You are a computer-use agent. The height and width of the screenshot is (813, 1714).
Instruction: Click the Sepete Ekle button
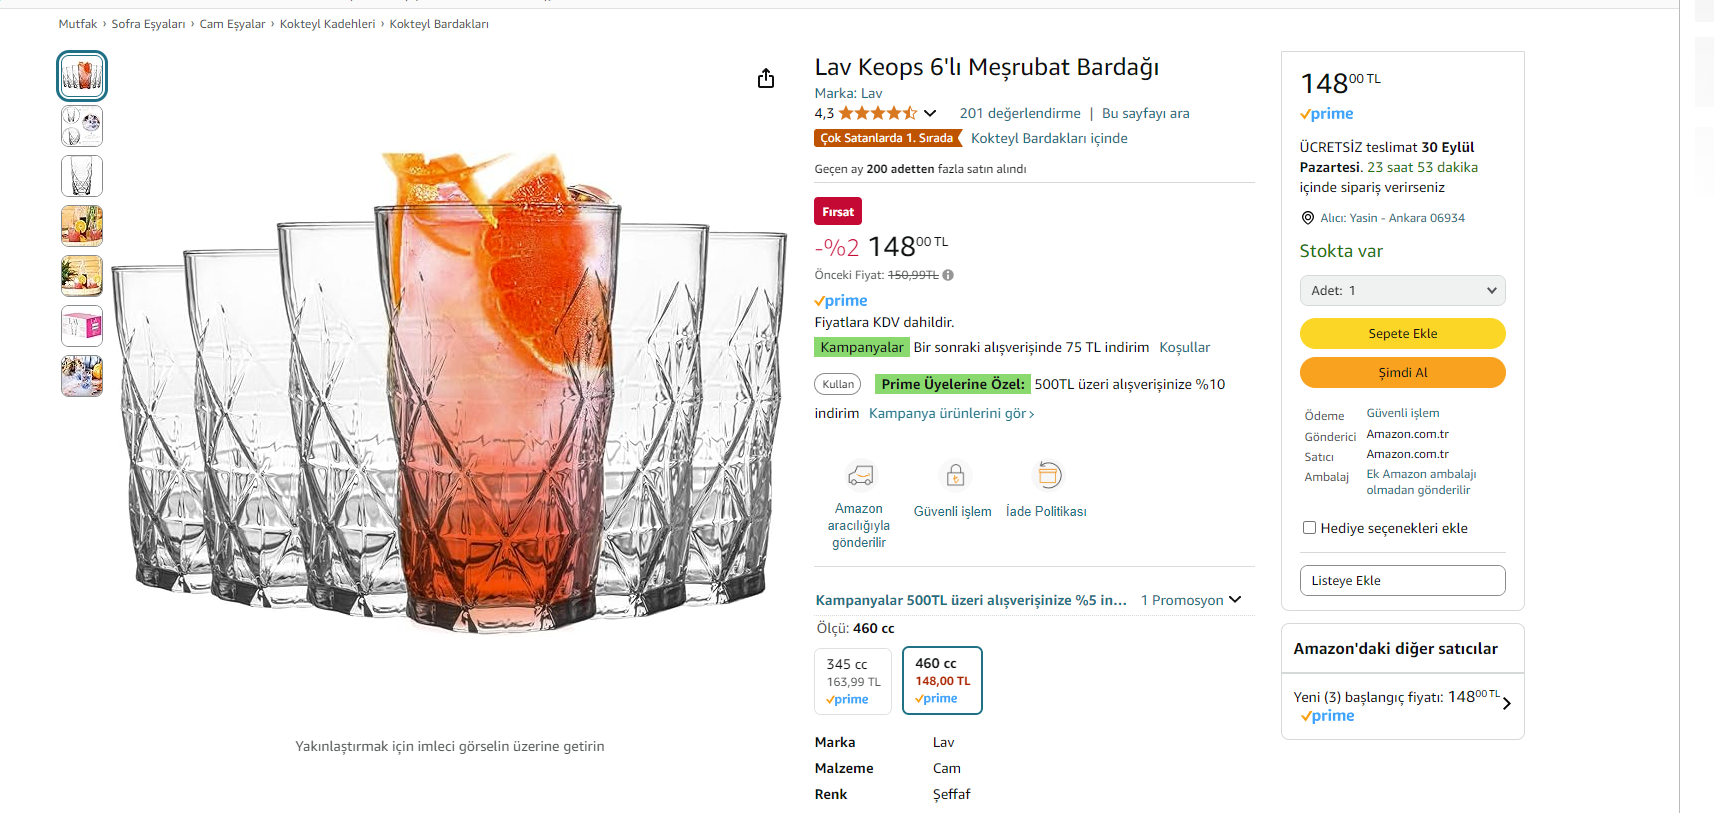point(1402,334)
